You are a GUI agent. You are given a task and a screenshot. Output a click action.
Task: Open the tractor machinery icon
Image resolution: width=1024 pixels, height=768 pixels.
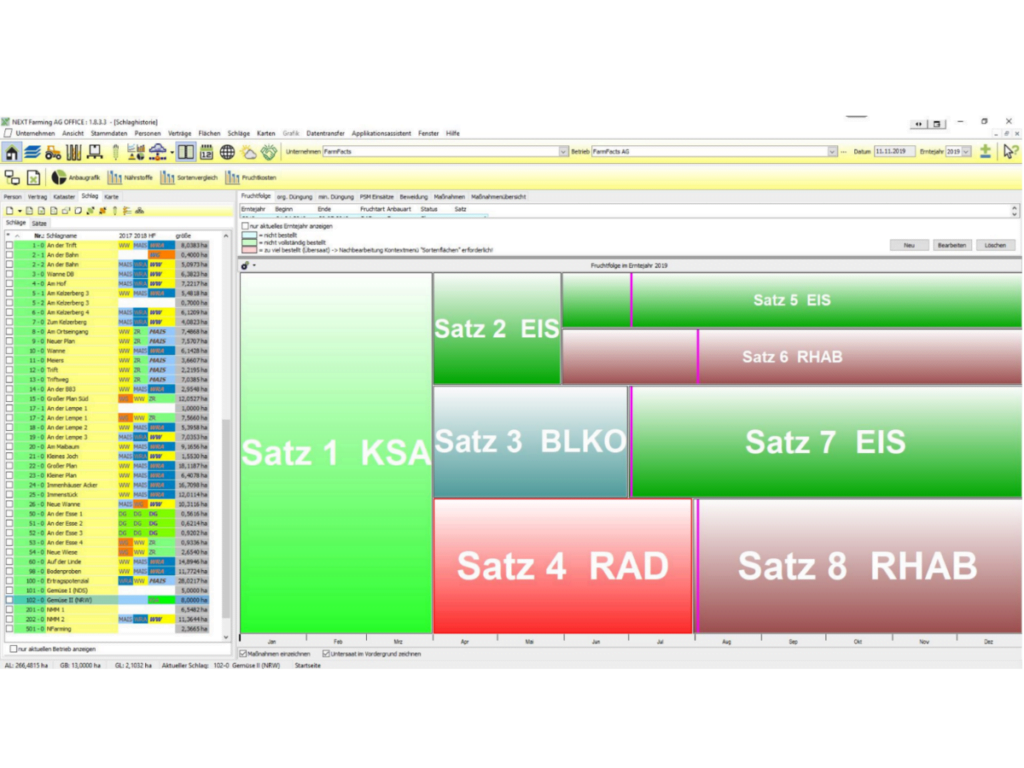tap(53, 153)
